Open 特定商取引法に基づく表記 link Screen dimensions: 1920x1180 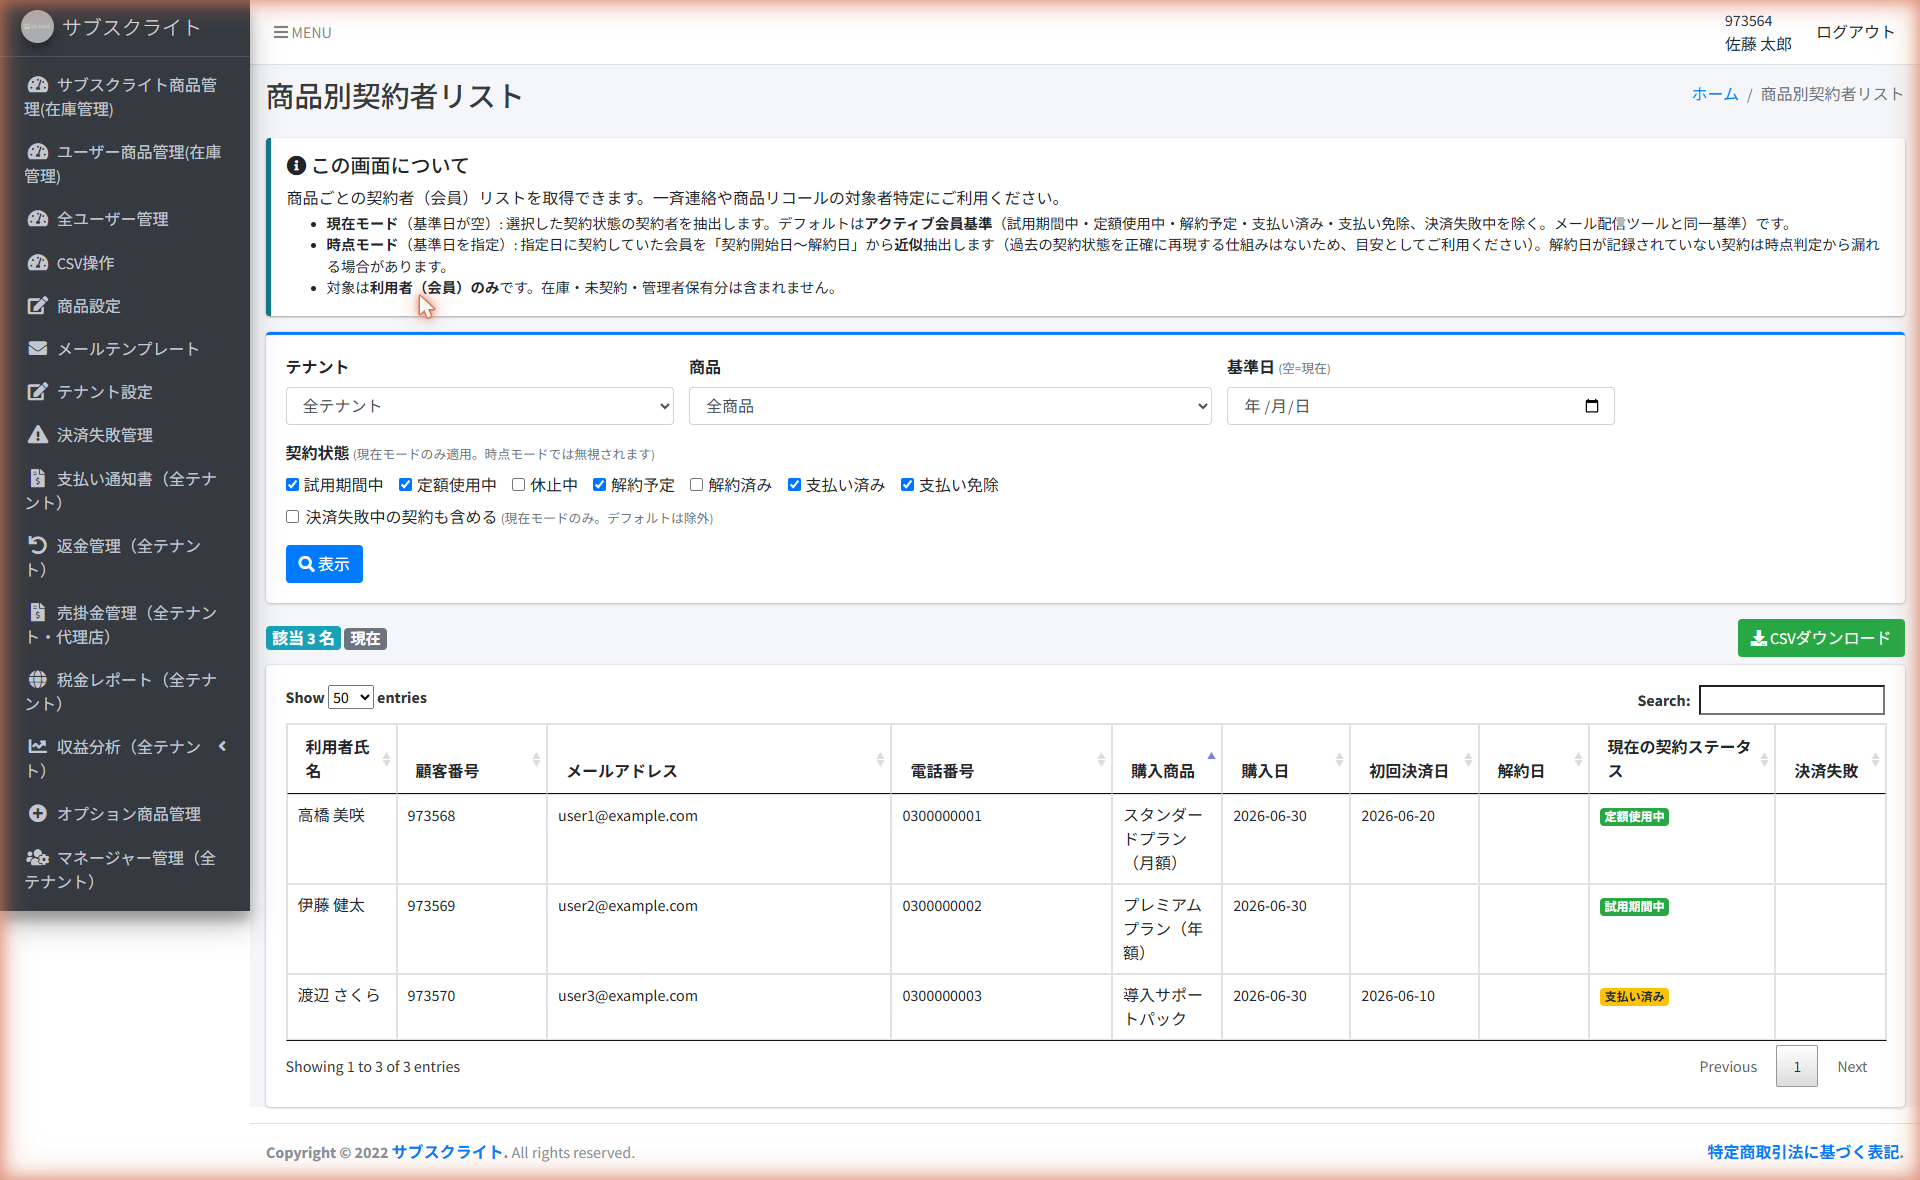coord(1804,1152)
